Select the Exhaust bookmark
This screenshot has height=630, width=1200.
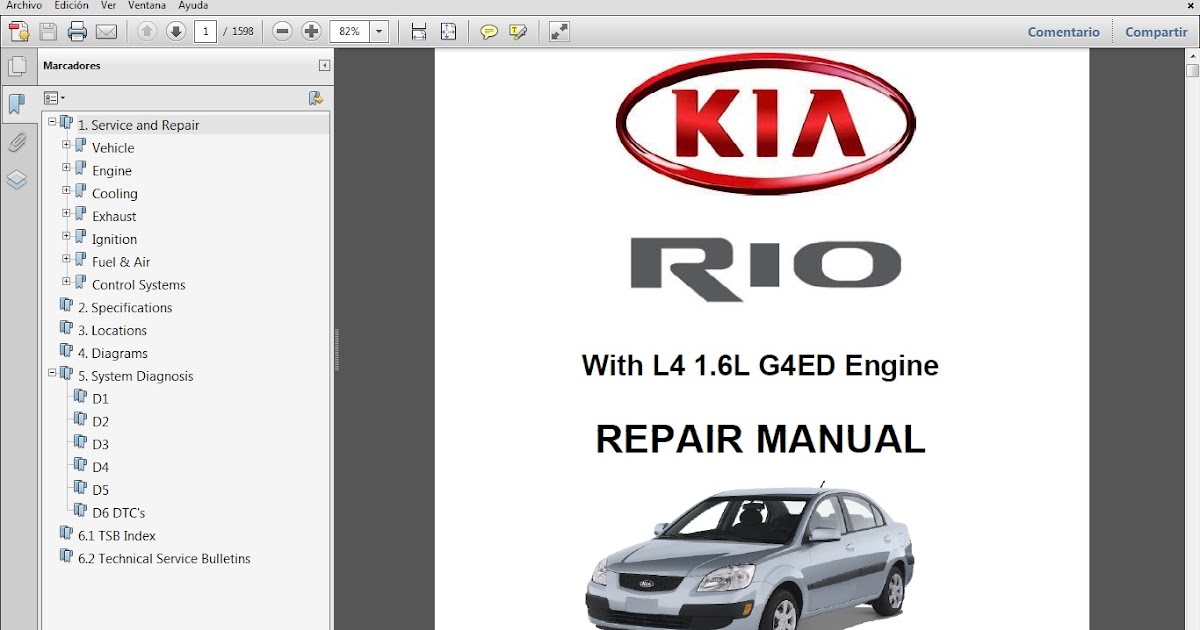114,216
